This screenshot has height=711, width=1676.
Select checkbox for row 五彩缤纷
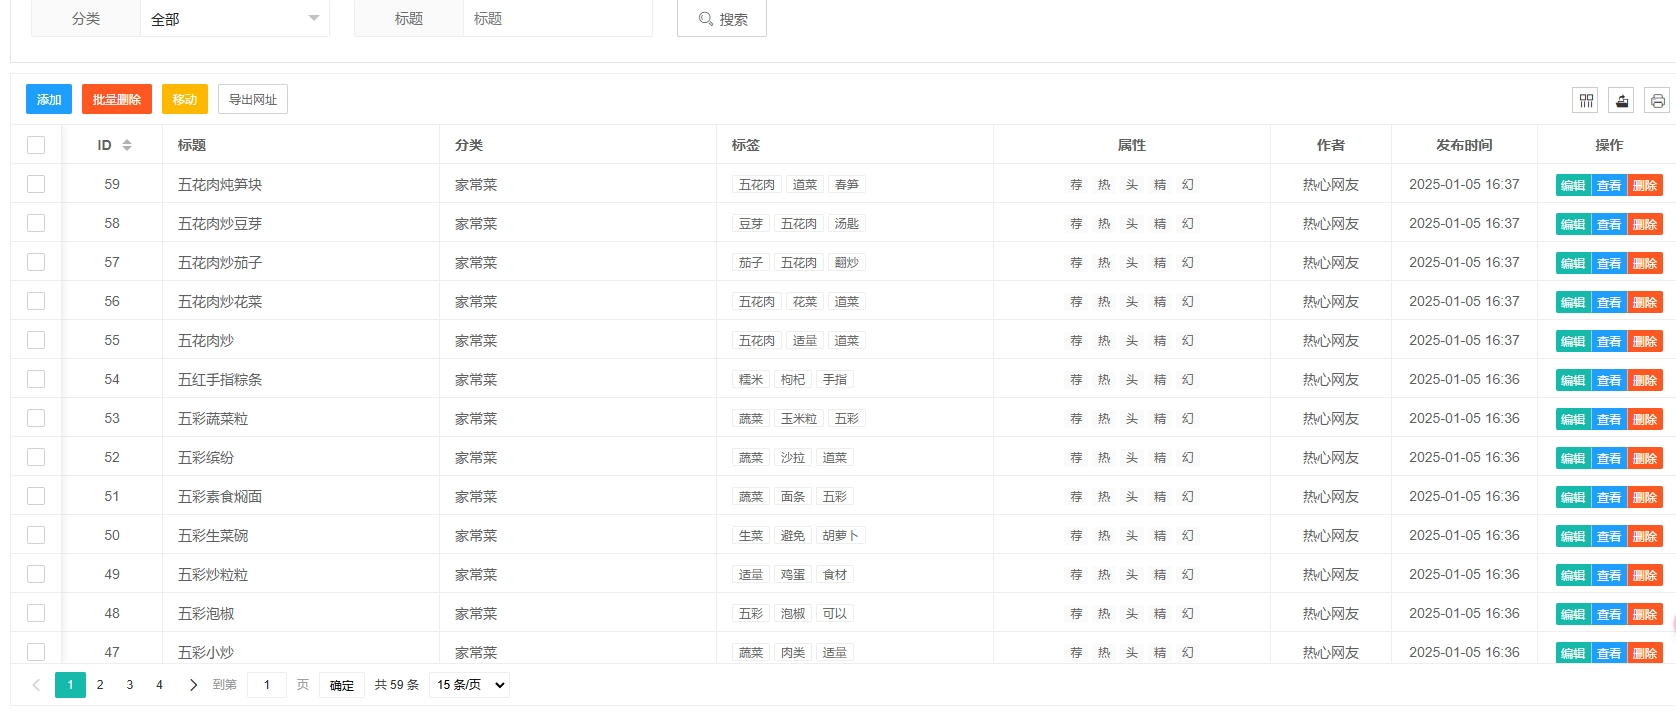point(36,457)
